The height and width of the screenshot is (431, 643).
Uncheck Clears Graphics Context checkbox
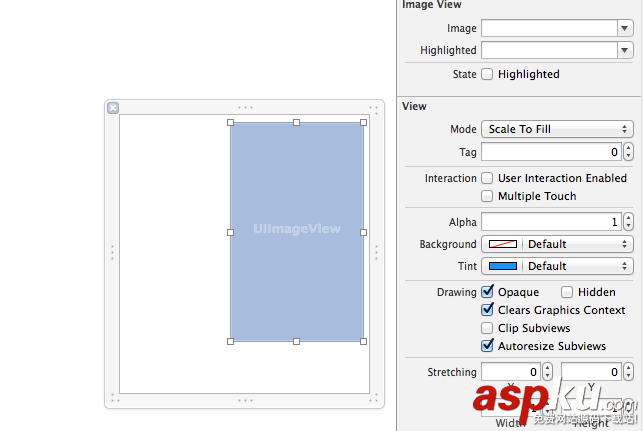(x=487, y=310)
